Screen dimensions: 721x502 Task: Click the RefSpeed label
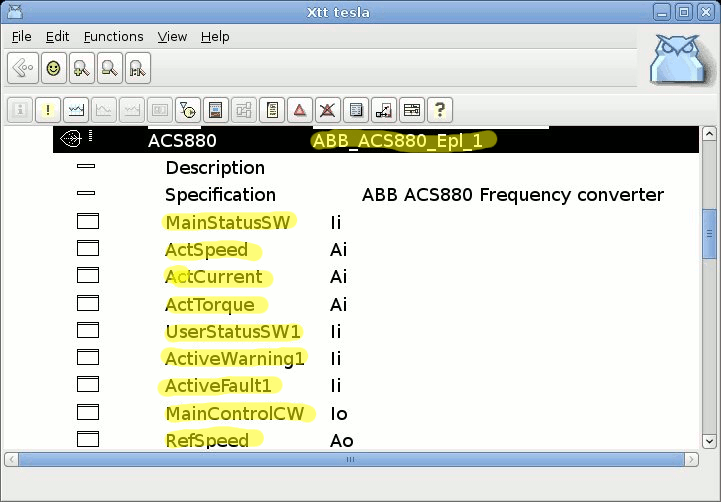(x=207, y=440)
